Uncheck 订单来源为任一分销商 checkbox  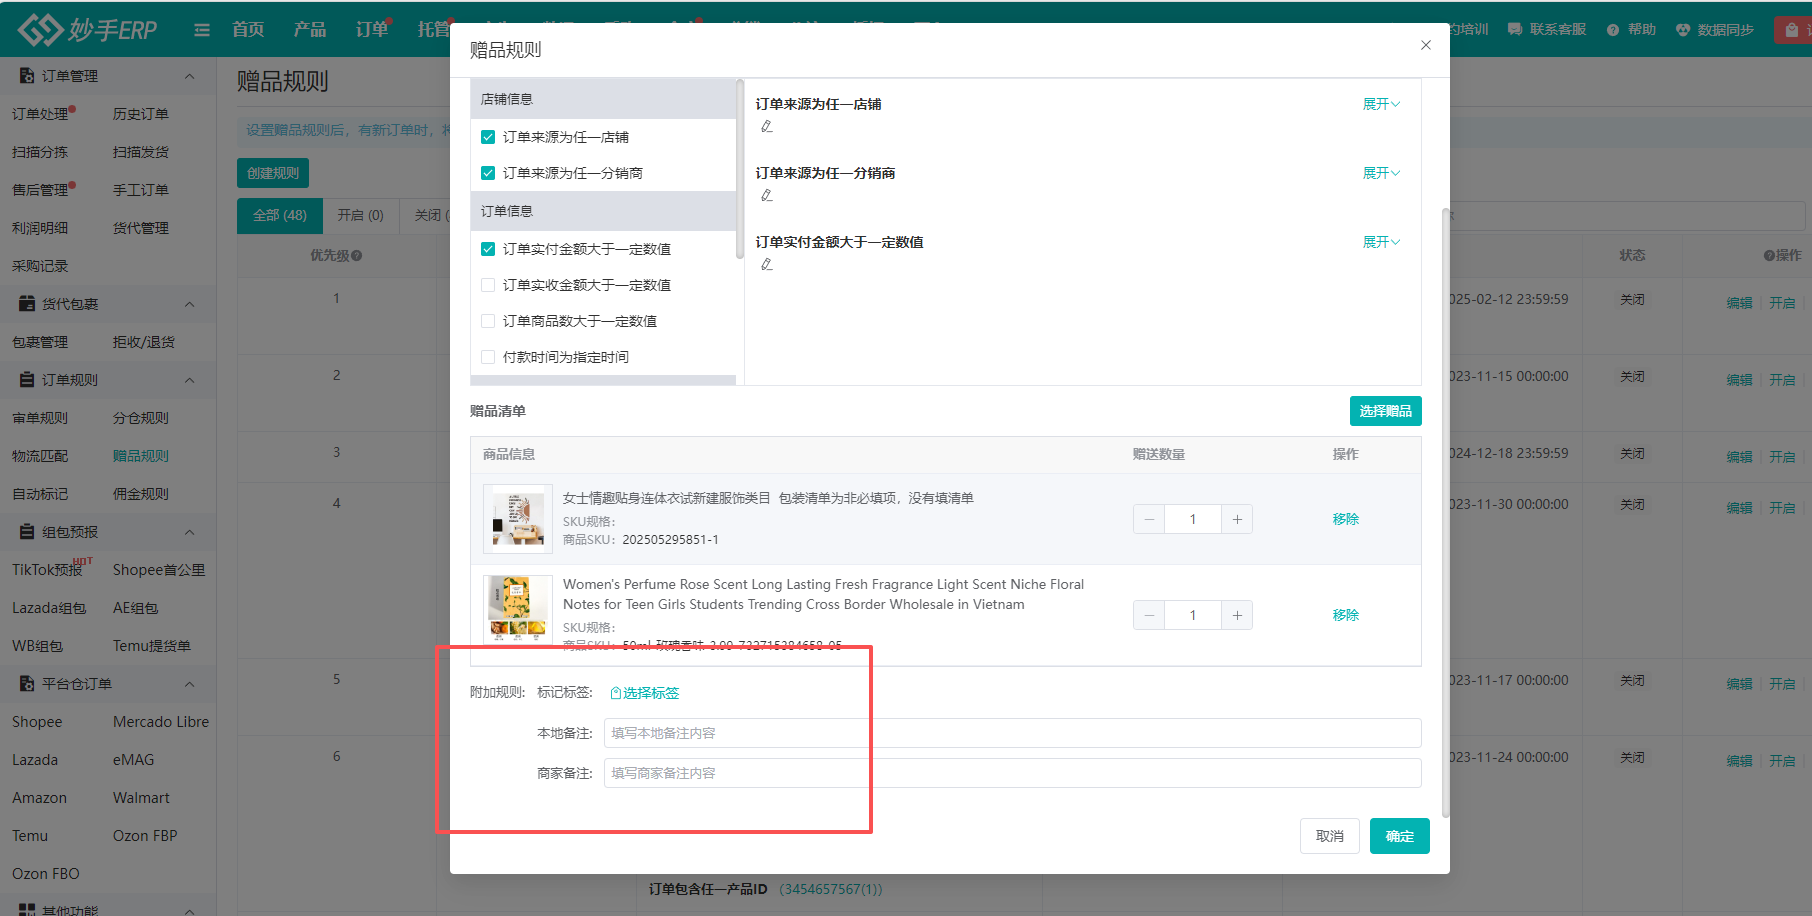(x=488, y=172)
